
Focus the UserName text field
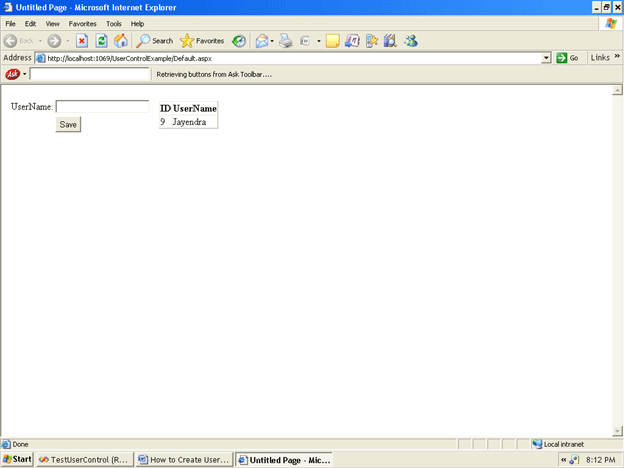tap(102, 107)
